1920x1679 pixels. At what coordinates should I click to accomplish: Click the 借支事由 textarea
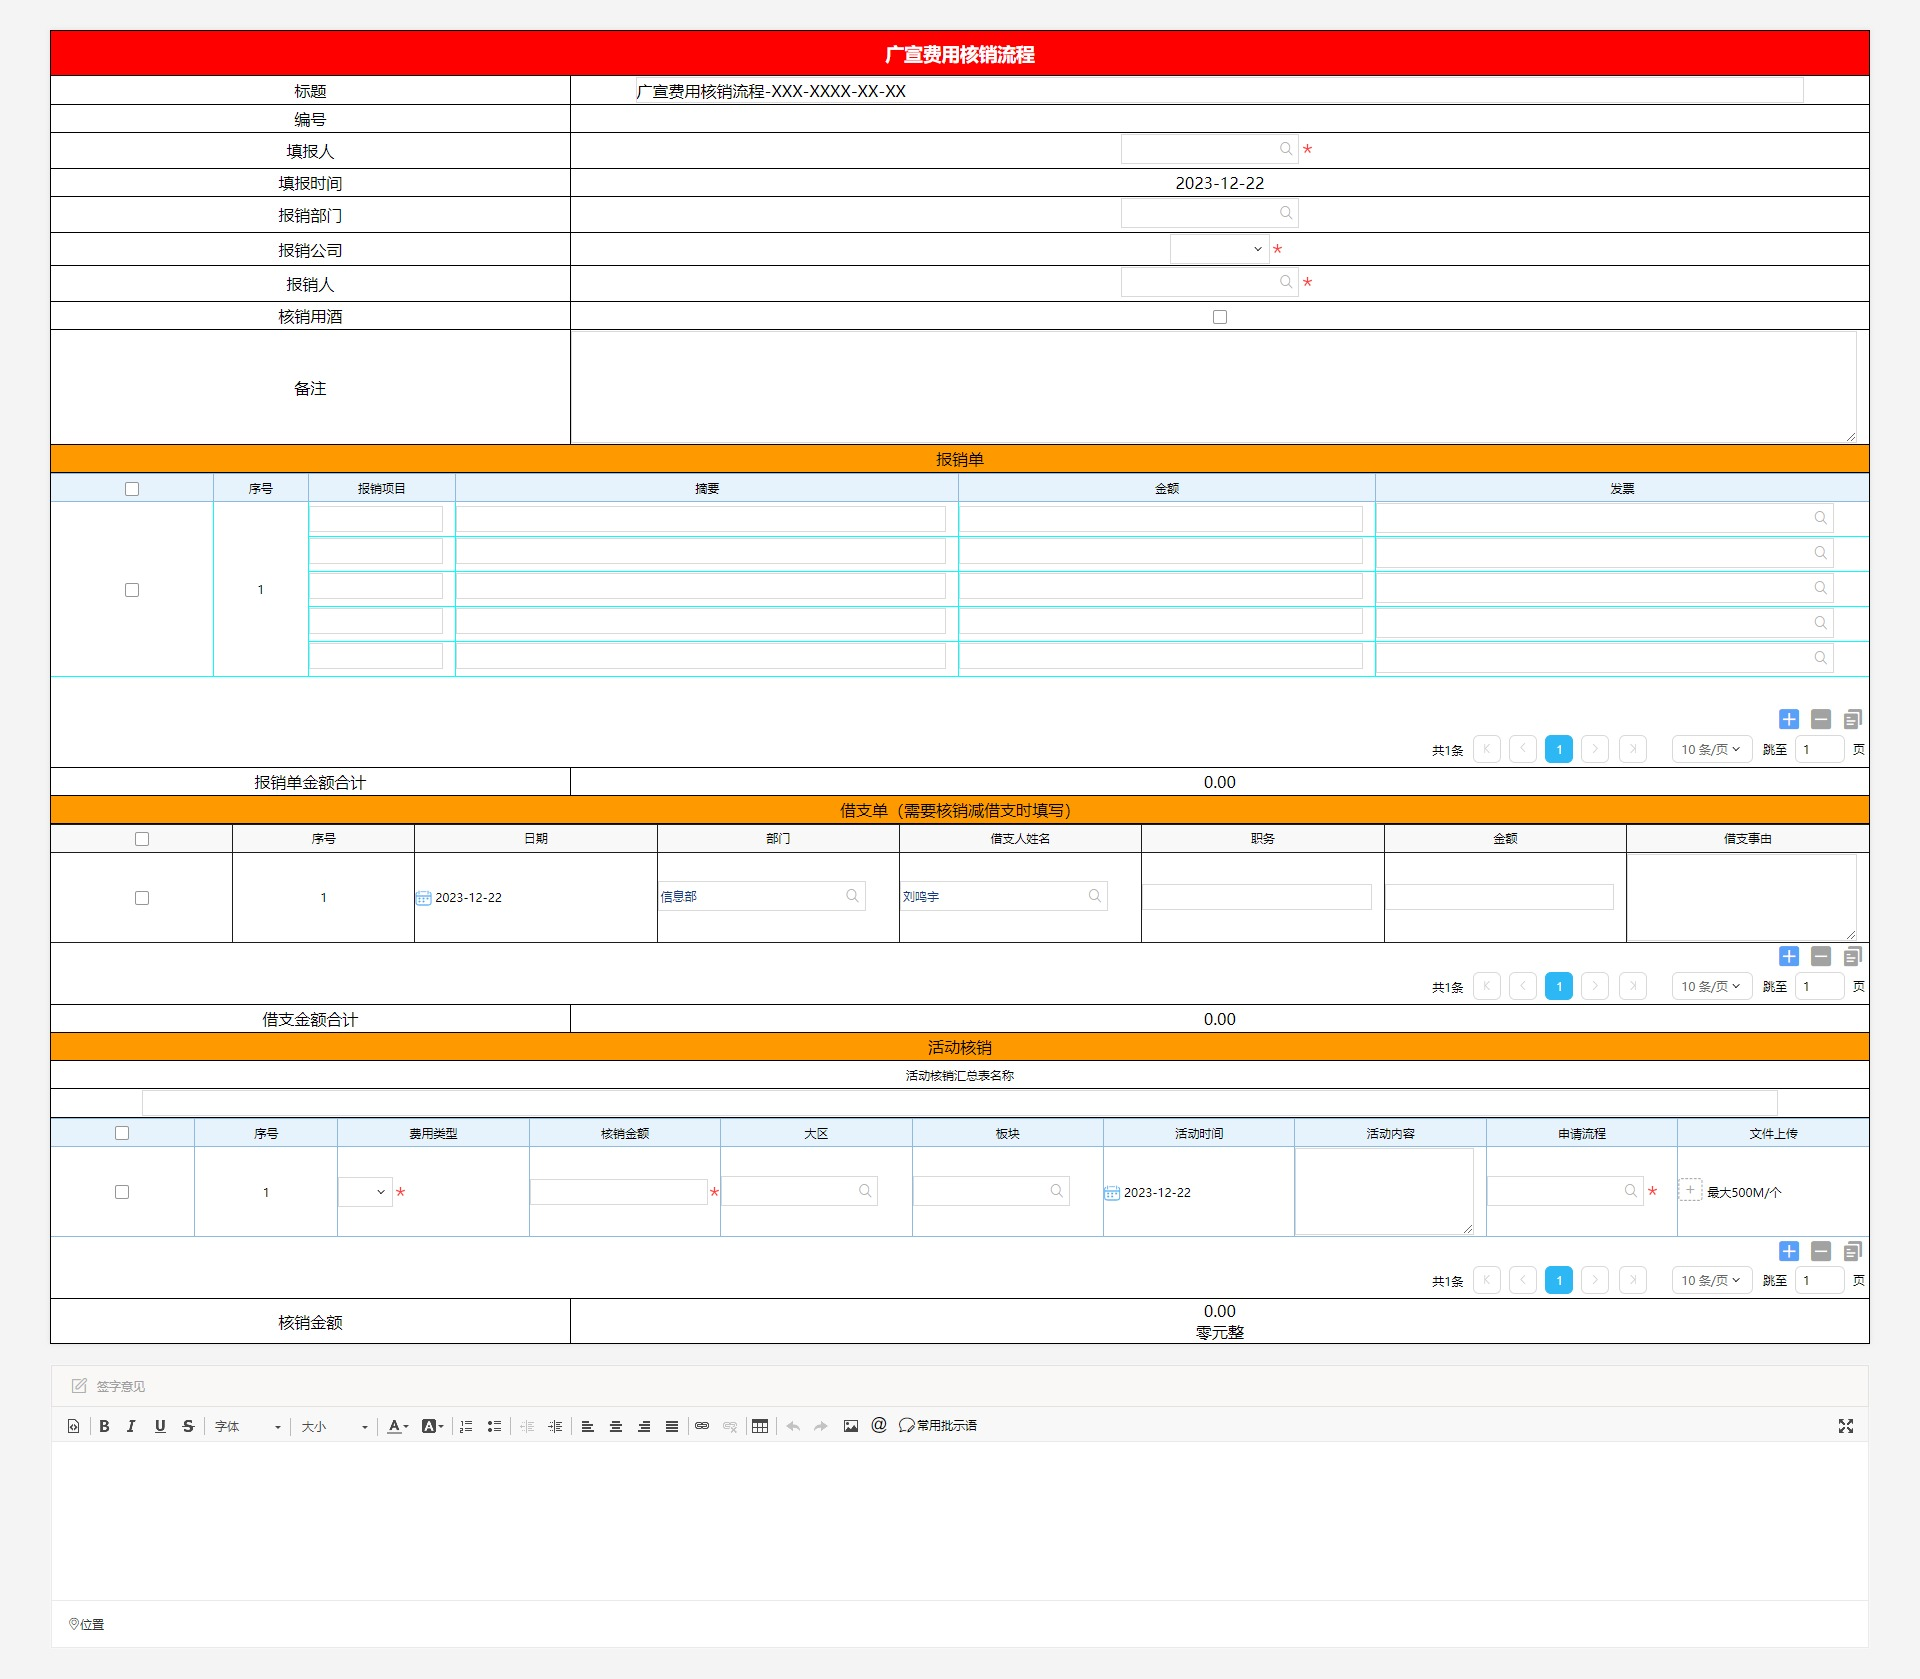[x=1742, y=897]
